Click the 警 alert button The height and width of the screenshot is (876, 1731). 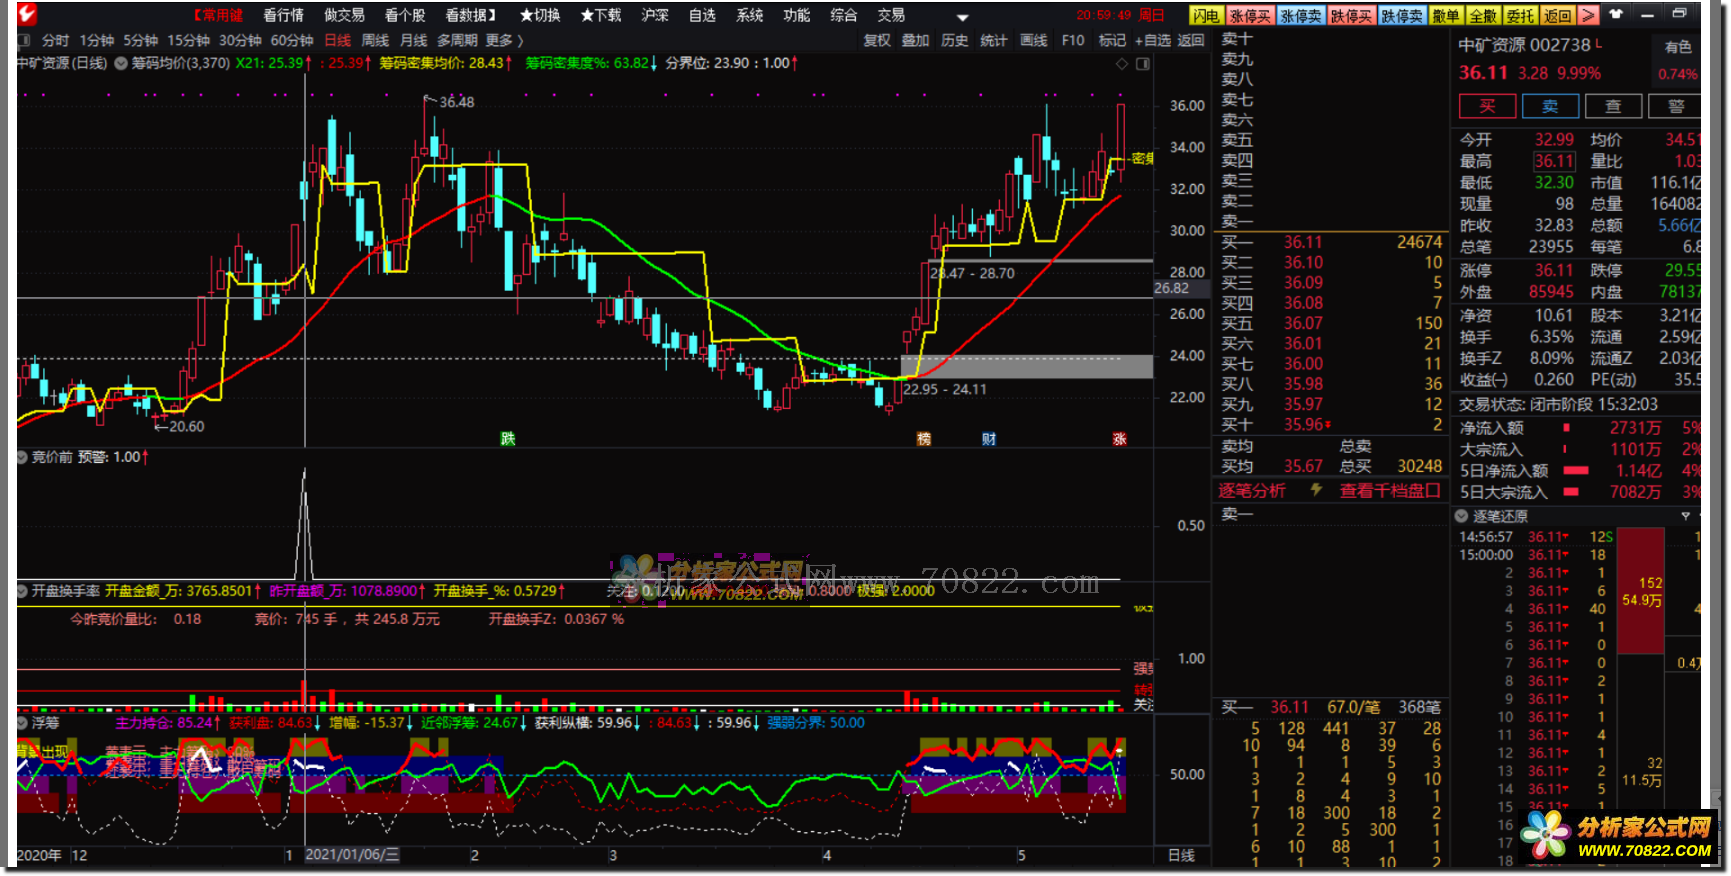coord(1676,106)
